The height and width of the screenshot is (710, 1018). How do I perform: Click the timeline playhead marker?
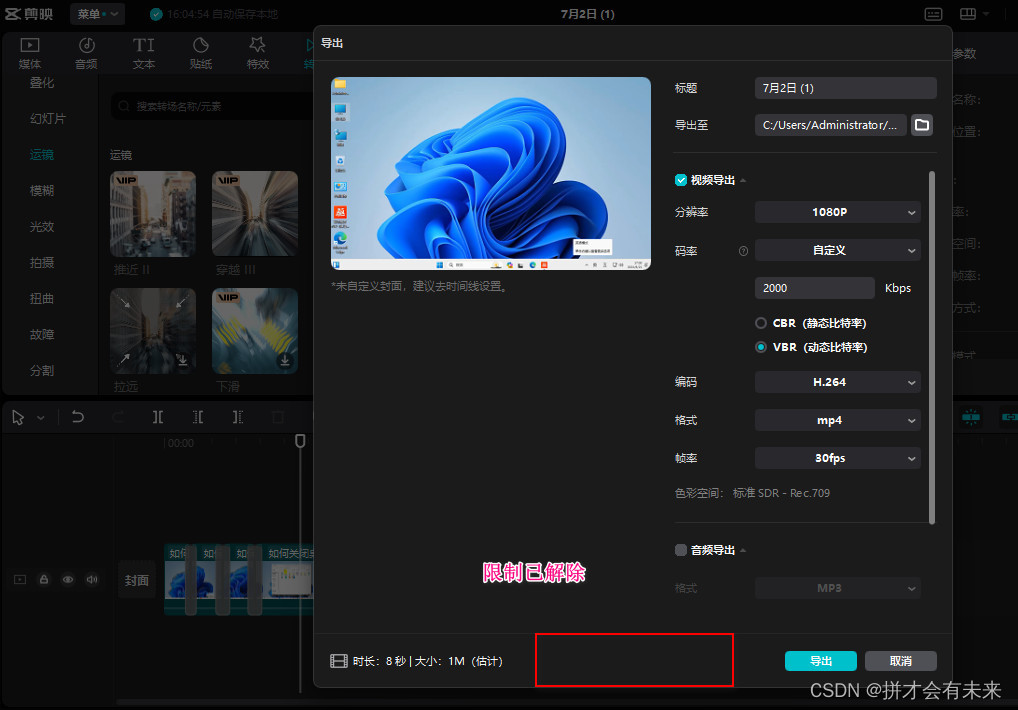[x=300, y=441]
